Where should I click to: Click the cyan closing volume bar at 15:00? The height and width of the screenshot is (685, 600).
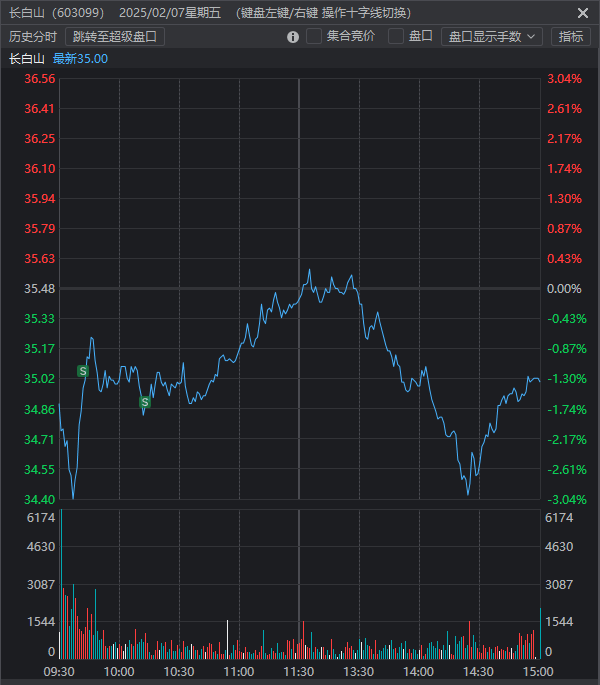coord(540,634)
